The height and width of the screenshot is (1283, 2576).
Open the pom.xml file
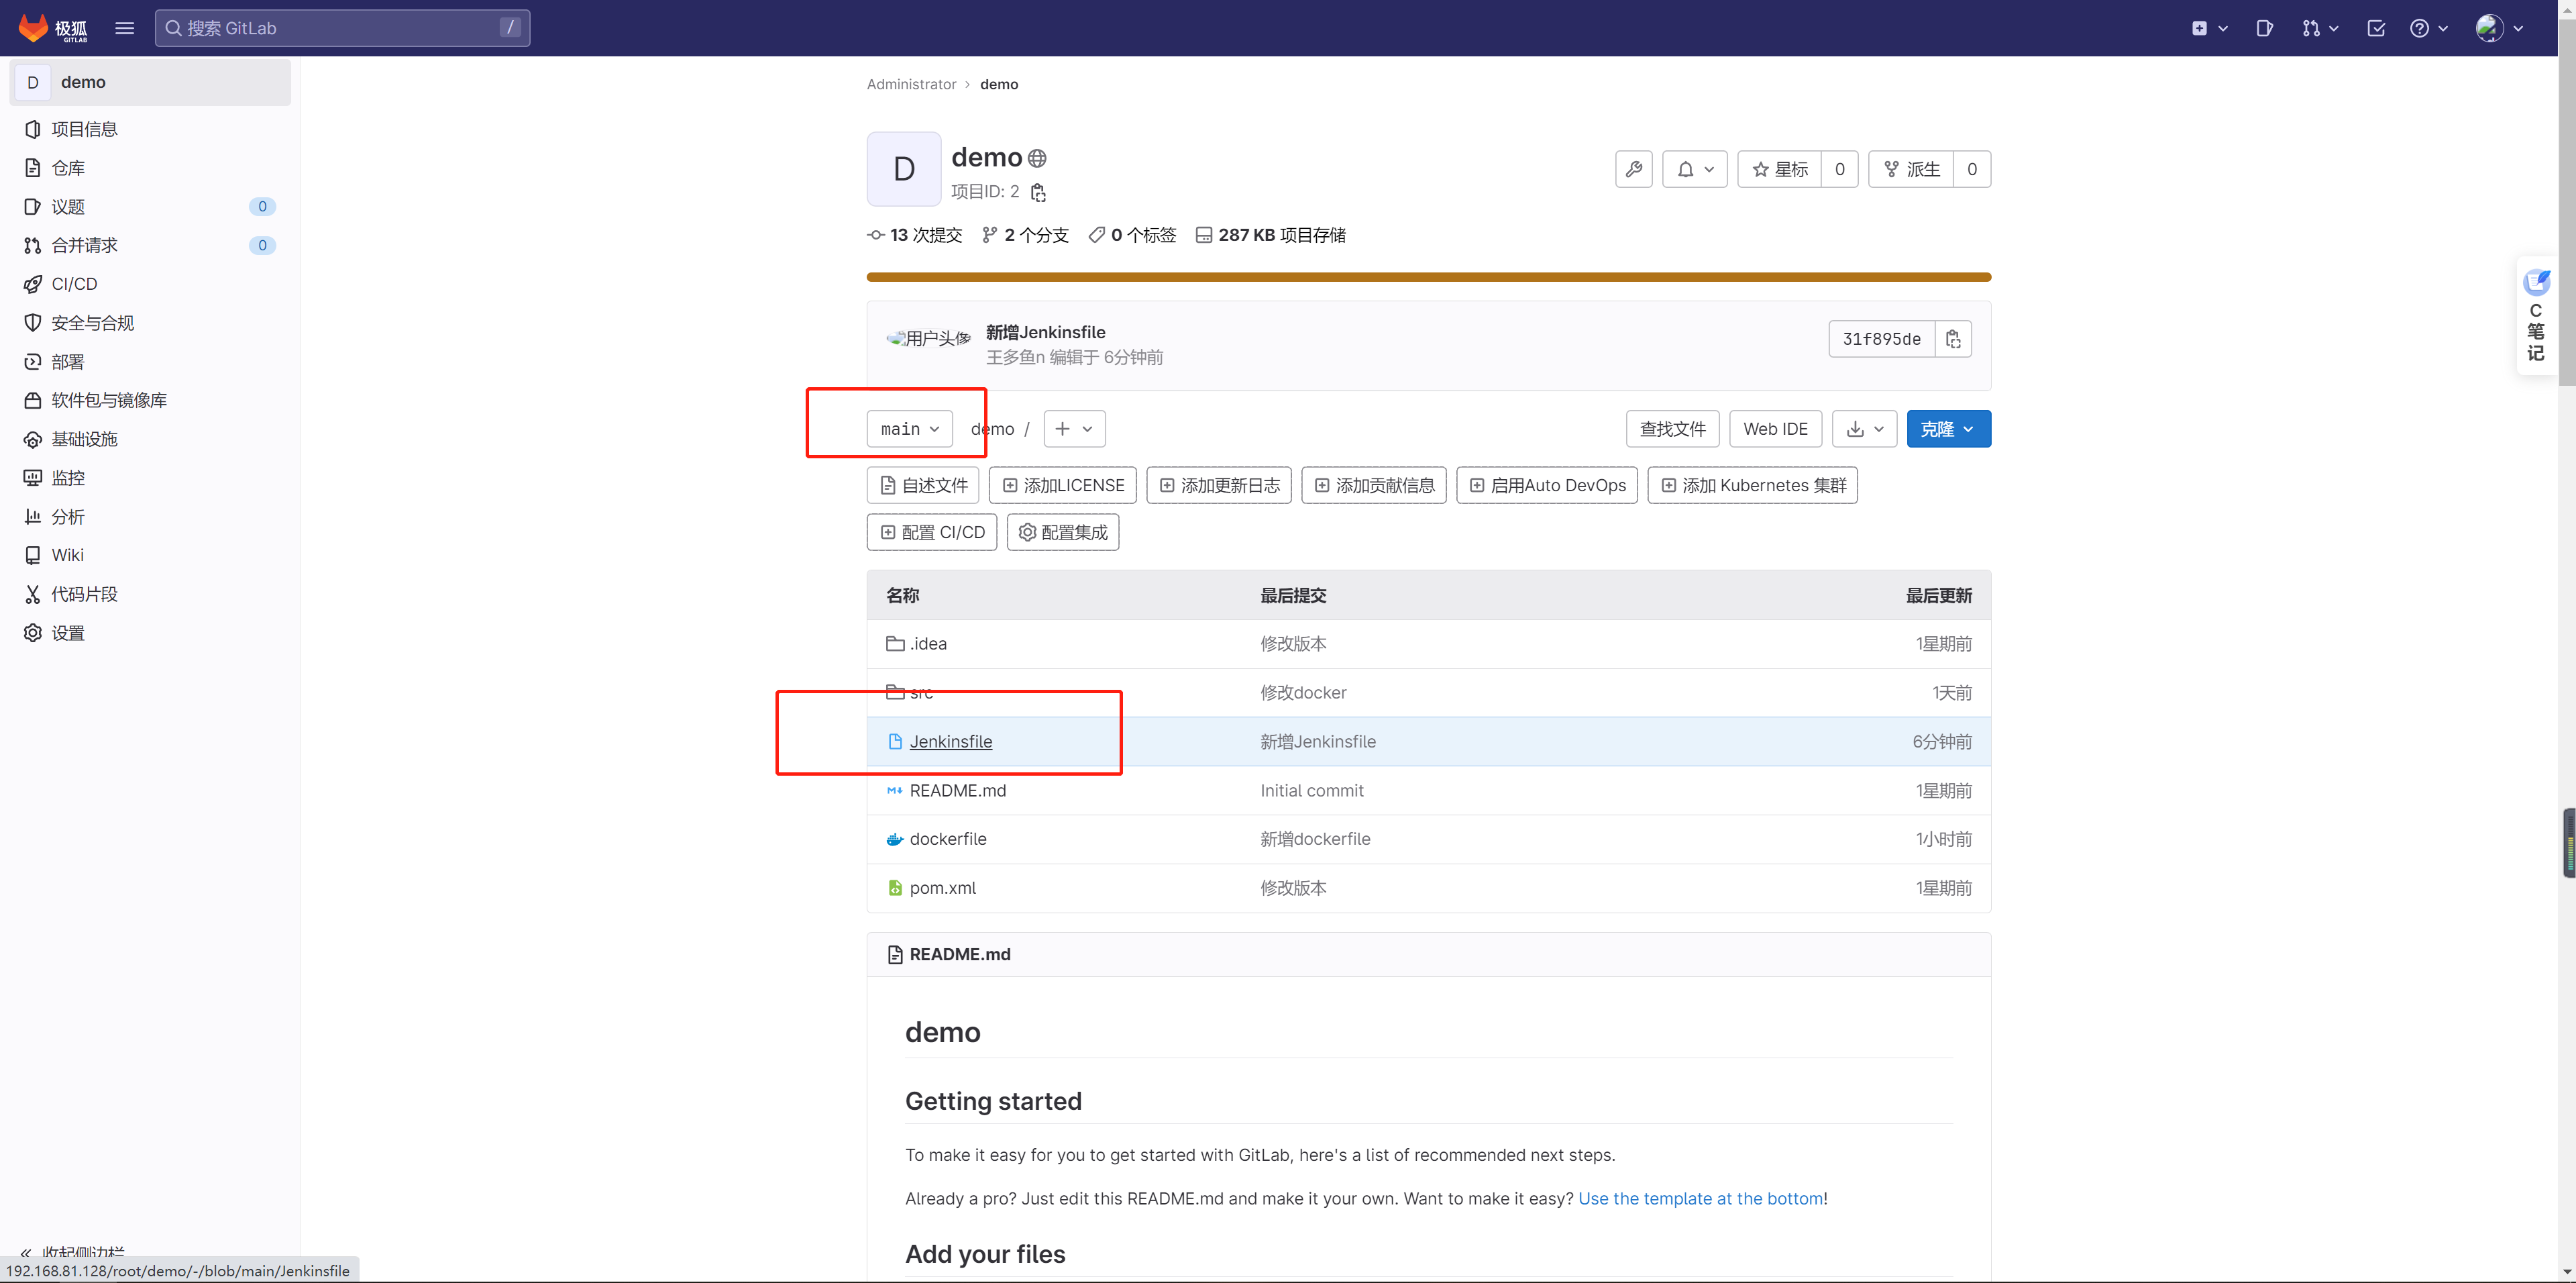click(x=942, y=888)
